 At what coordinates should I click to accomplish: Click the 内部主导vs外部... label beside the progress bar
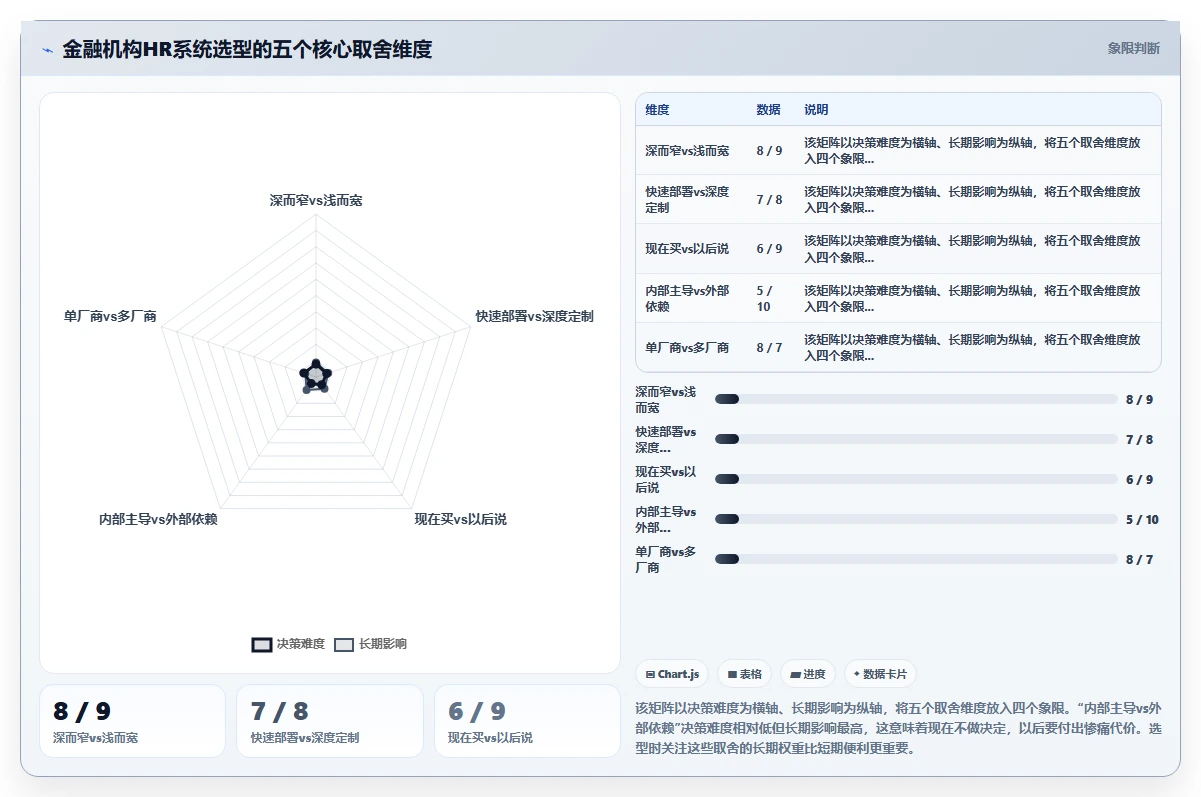click(x=666, y=519)
